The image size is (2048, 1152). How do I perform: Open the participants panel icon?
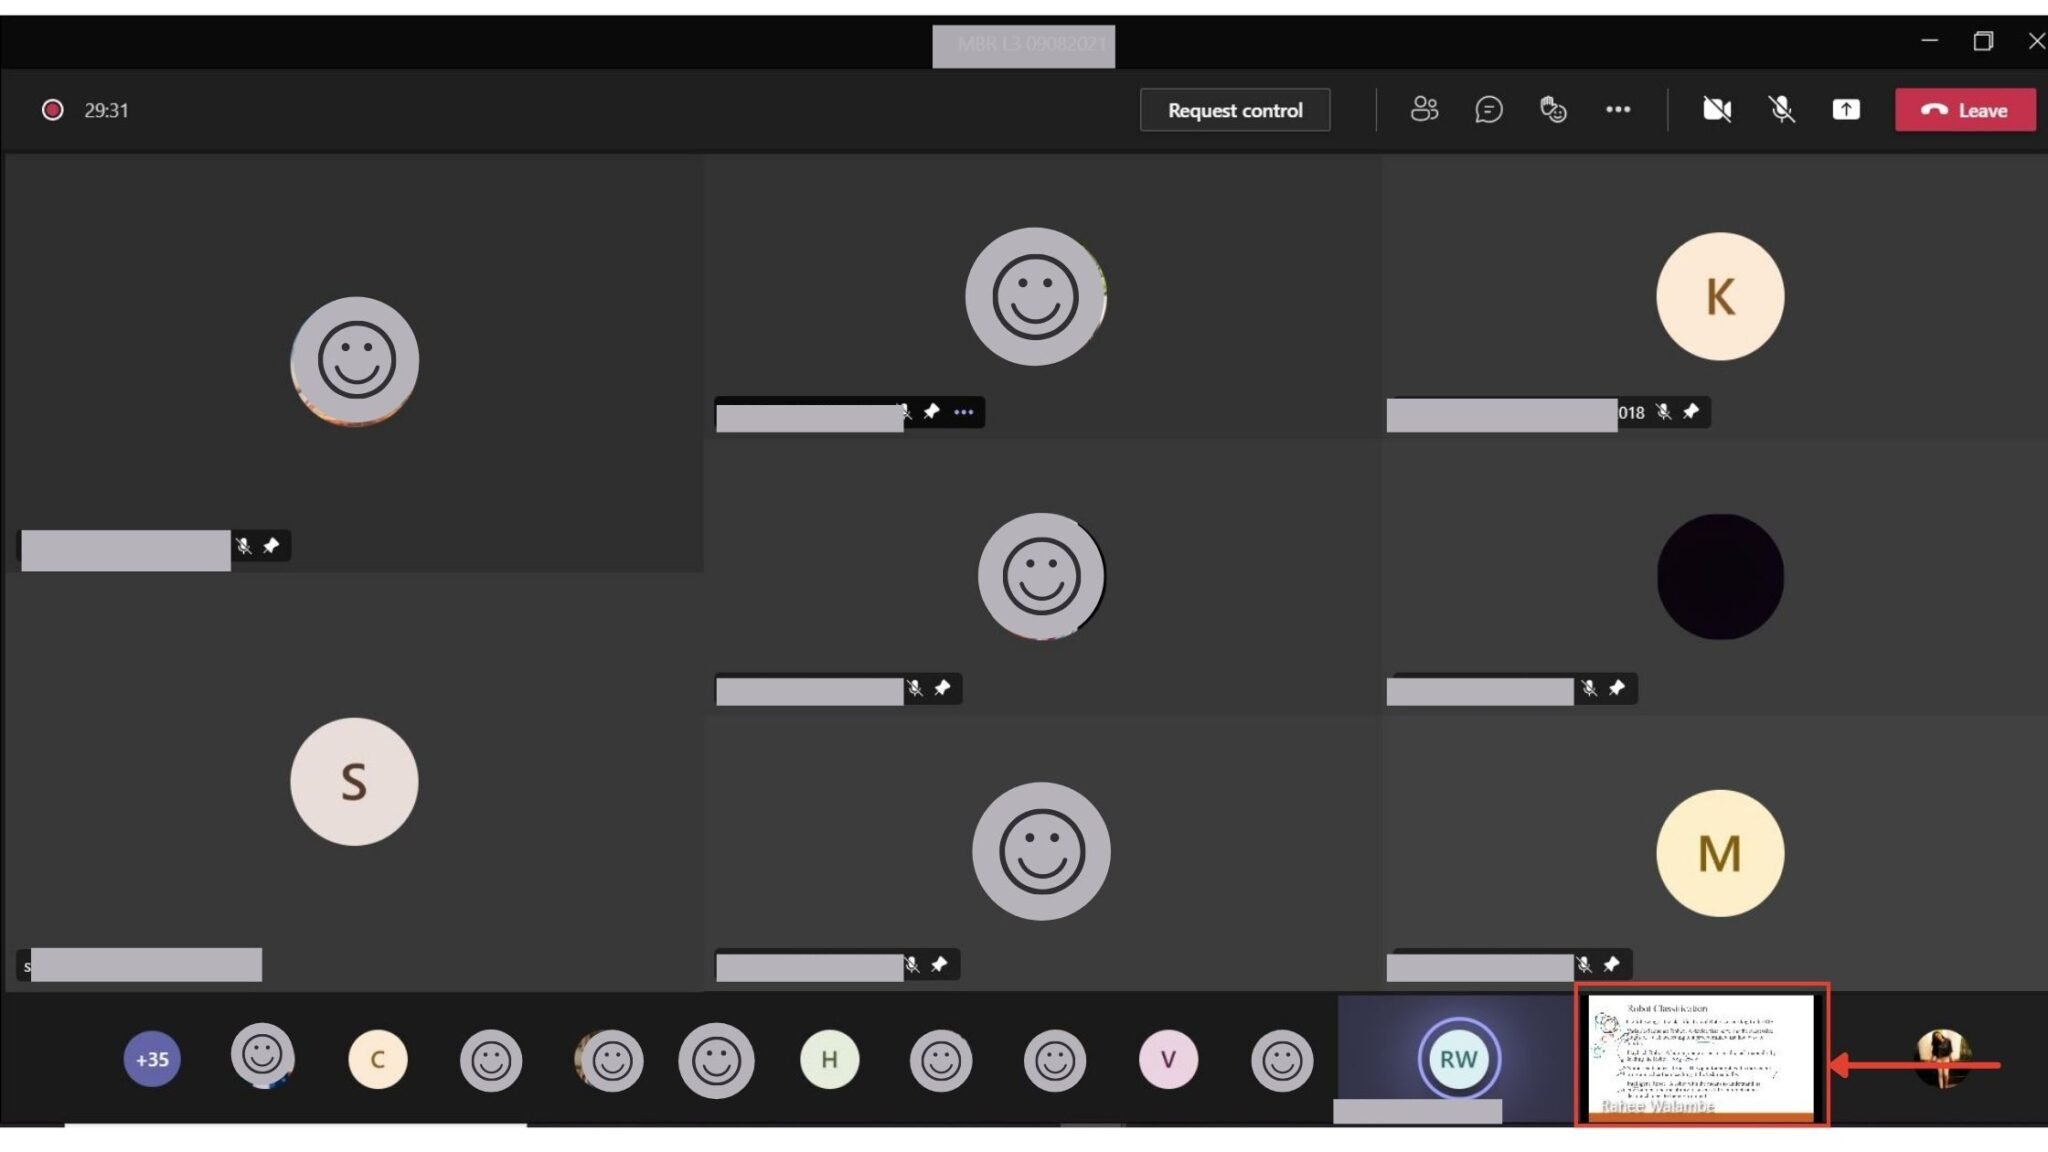tap(1423, 109)
